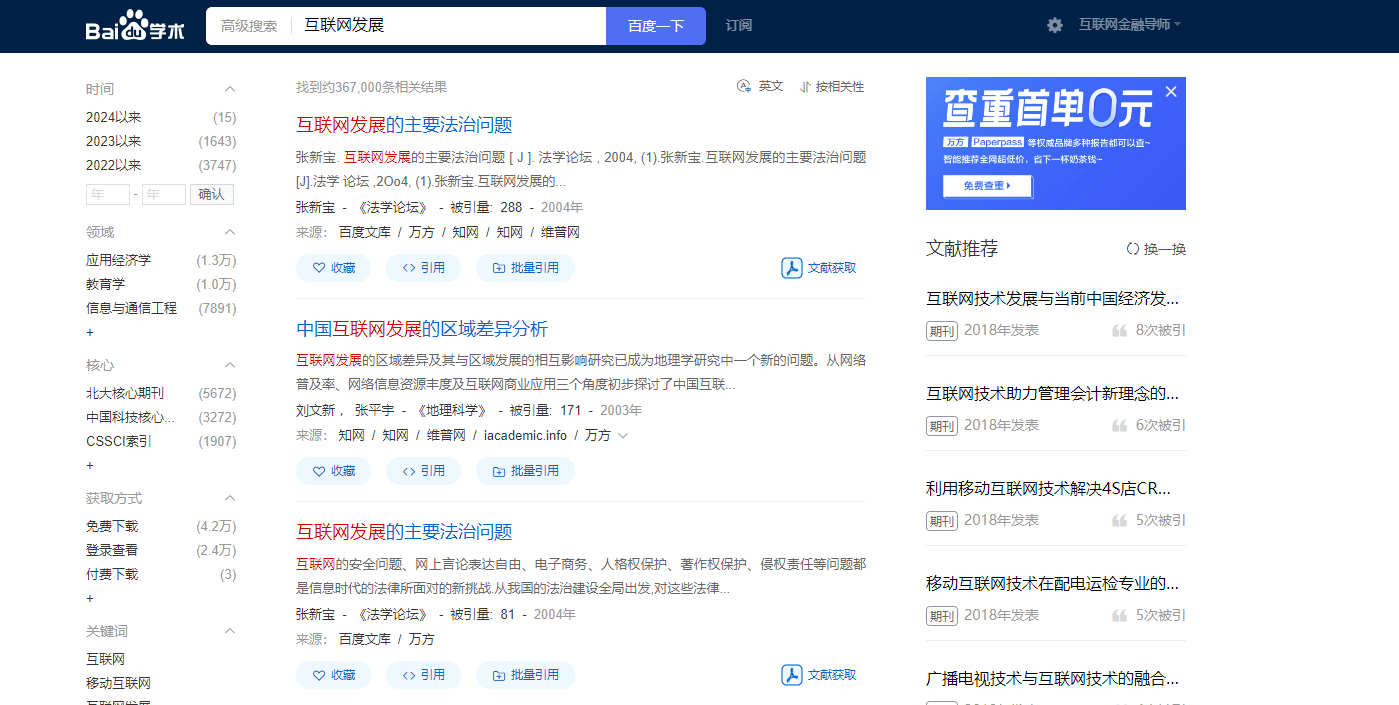Open the settings gear in the top bar
The image size is (1399, 705).
pyautogui.click(x=1054, y=25)
